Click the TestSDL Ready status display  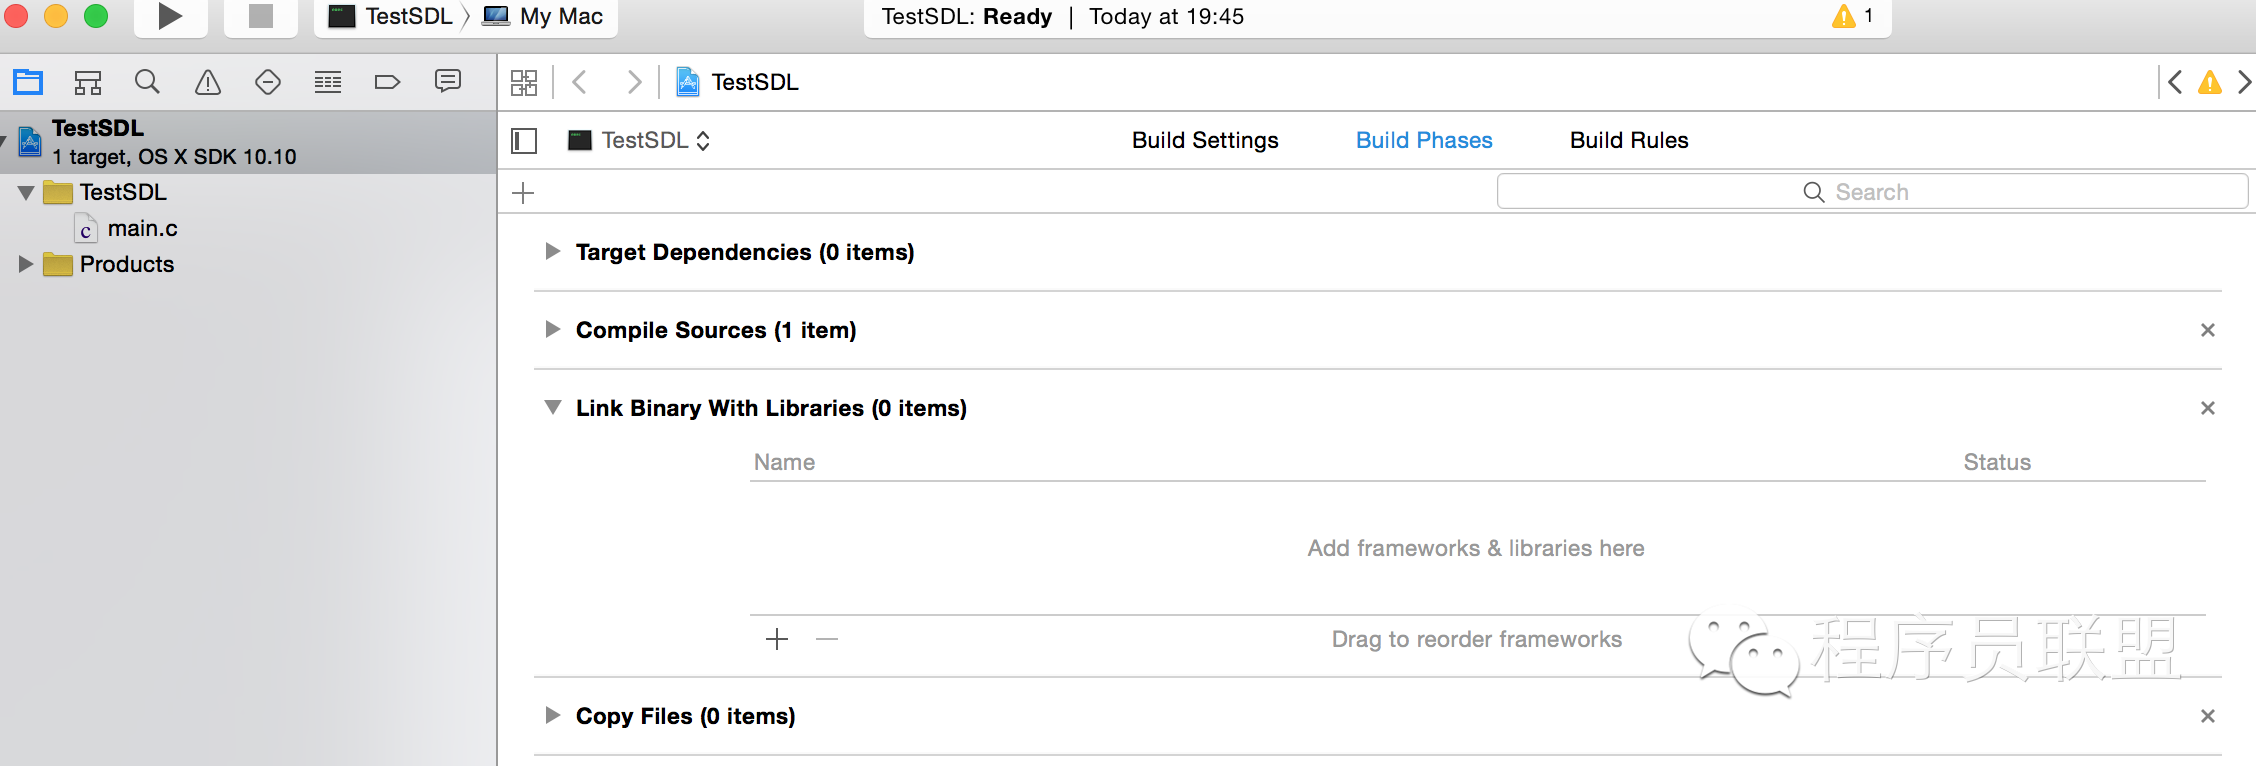click(x=1063, y=17)
